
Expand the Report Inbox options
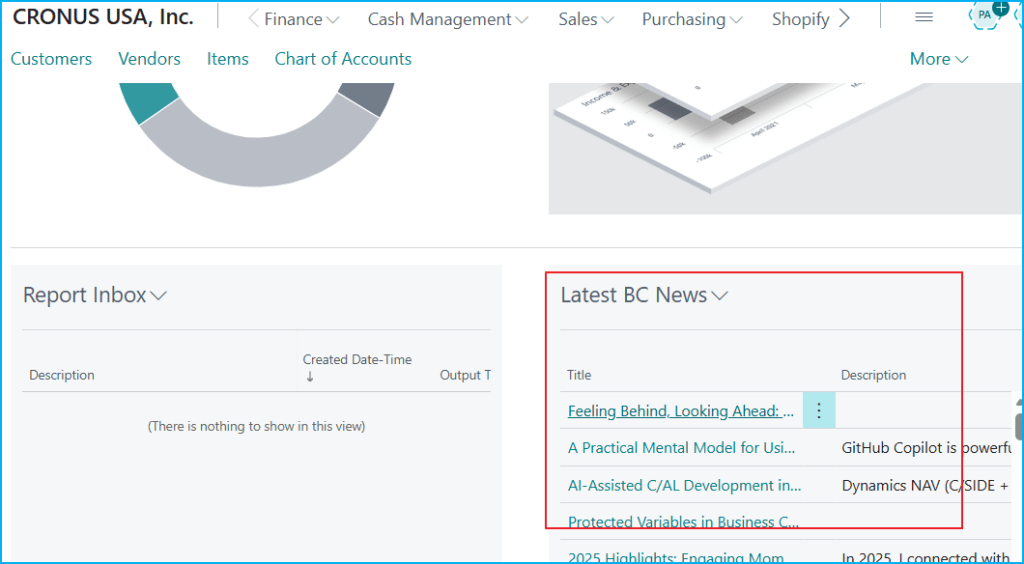click(95, 295)
